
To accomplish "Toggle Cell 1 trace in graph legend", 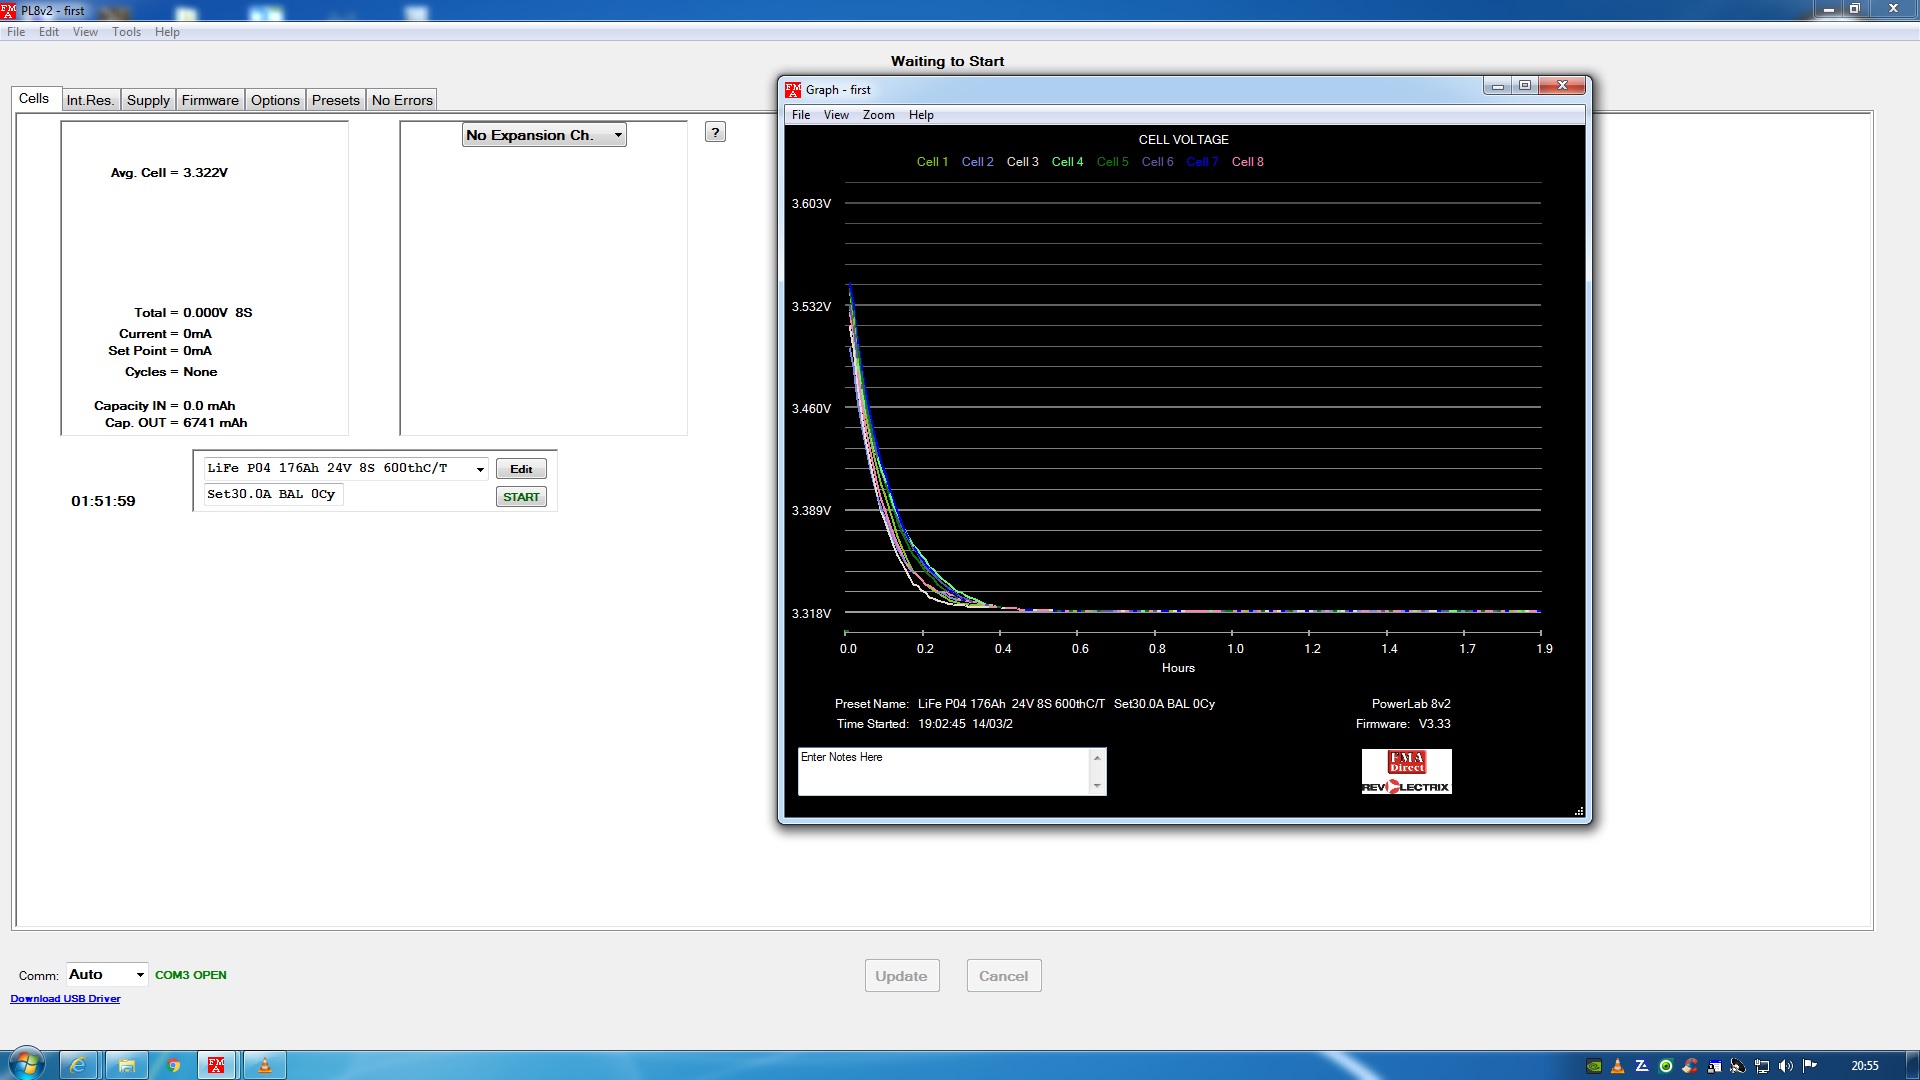I will (x=932, y=162).
